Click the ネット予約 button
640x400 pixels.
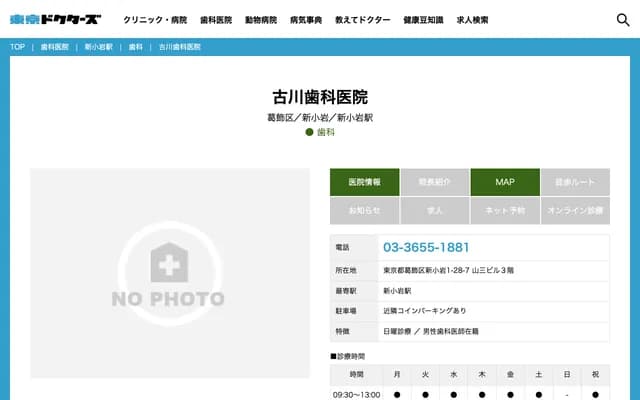click(x=504, y=211)
